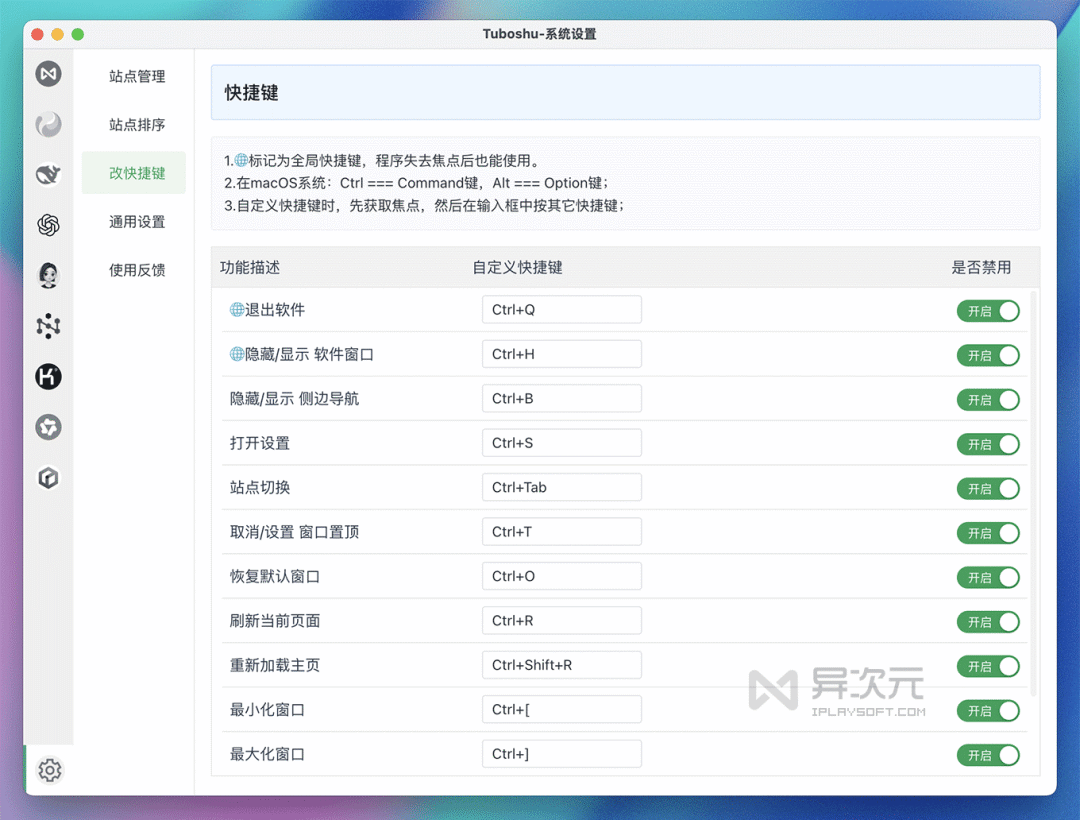Toggle the 最大化窗口 shortcut switch
Image resolution: width=1080 pixels, height=820 pixels.
(988, 755)
